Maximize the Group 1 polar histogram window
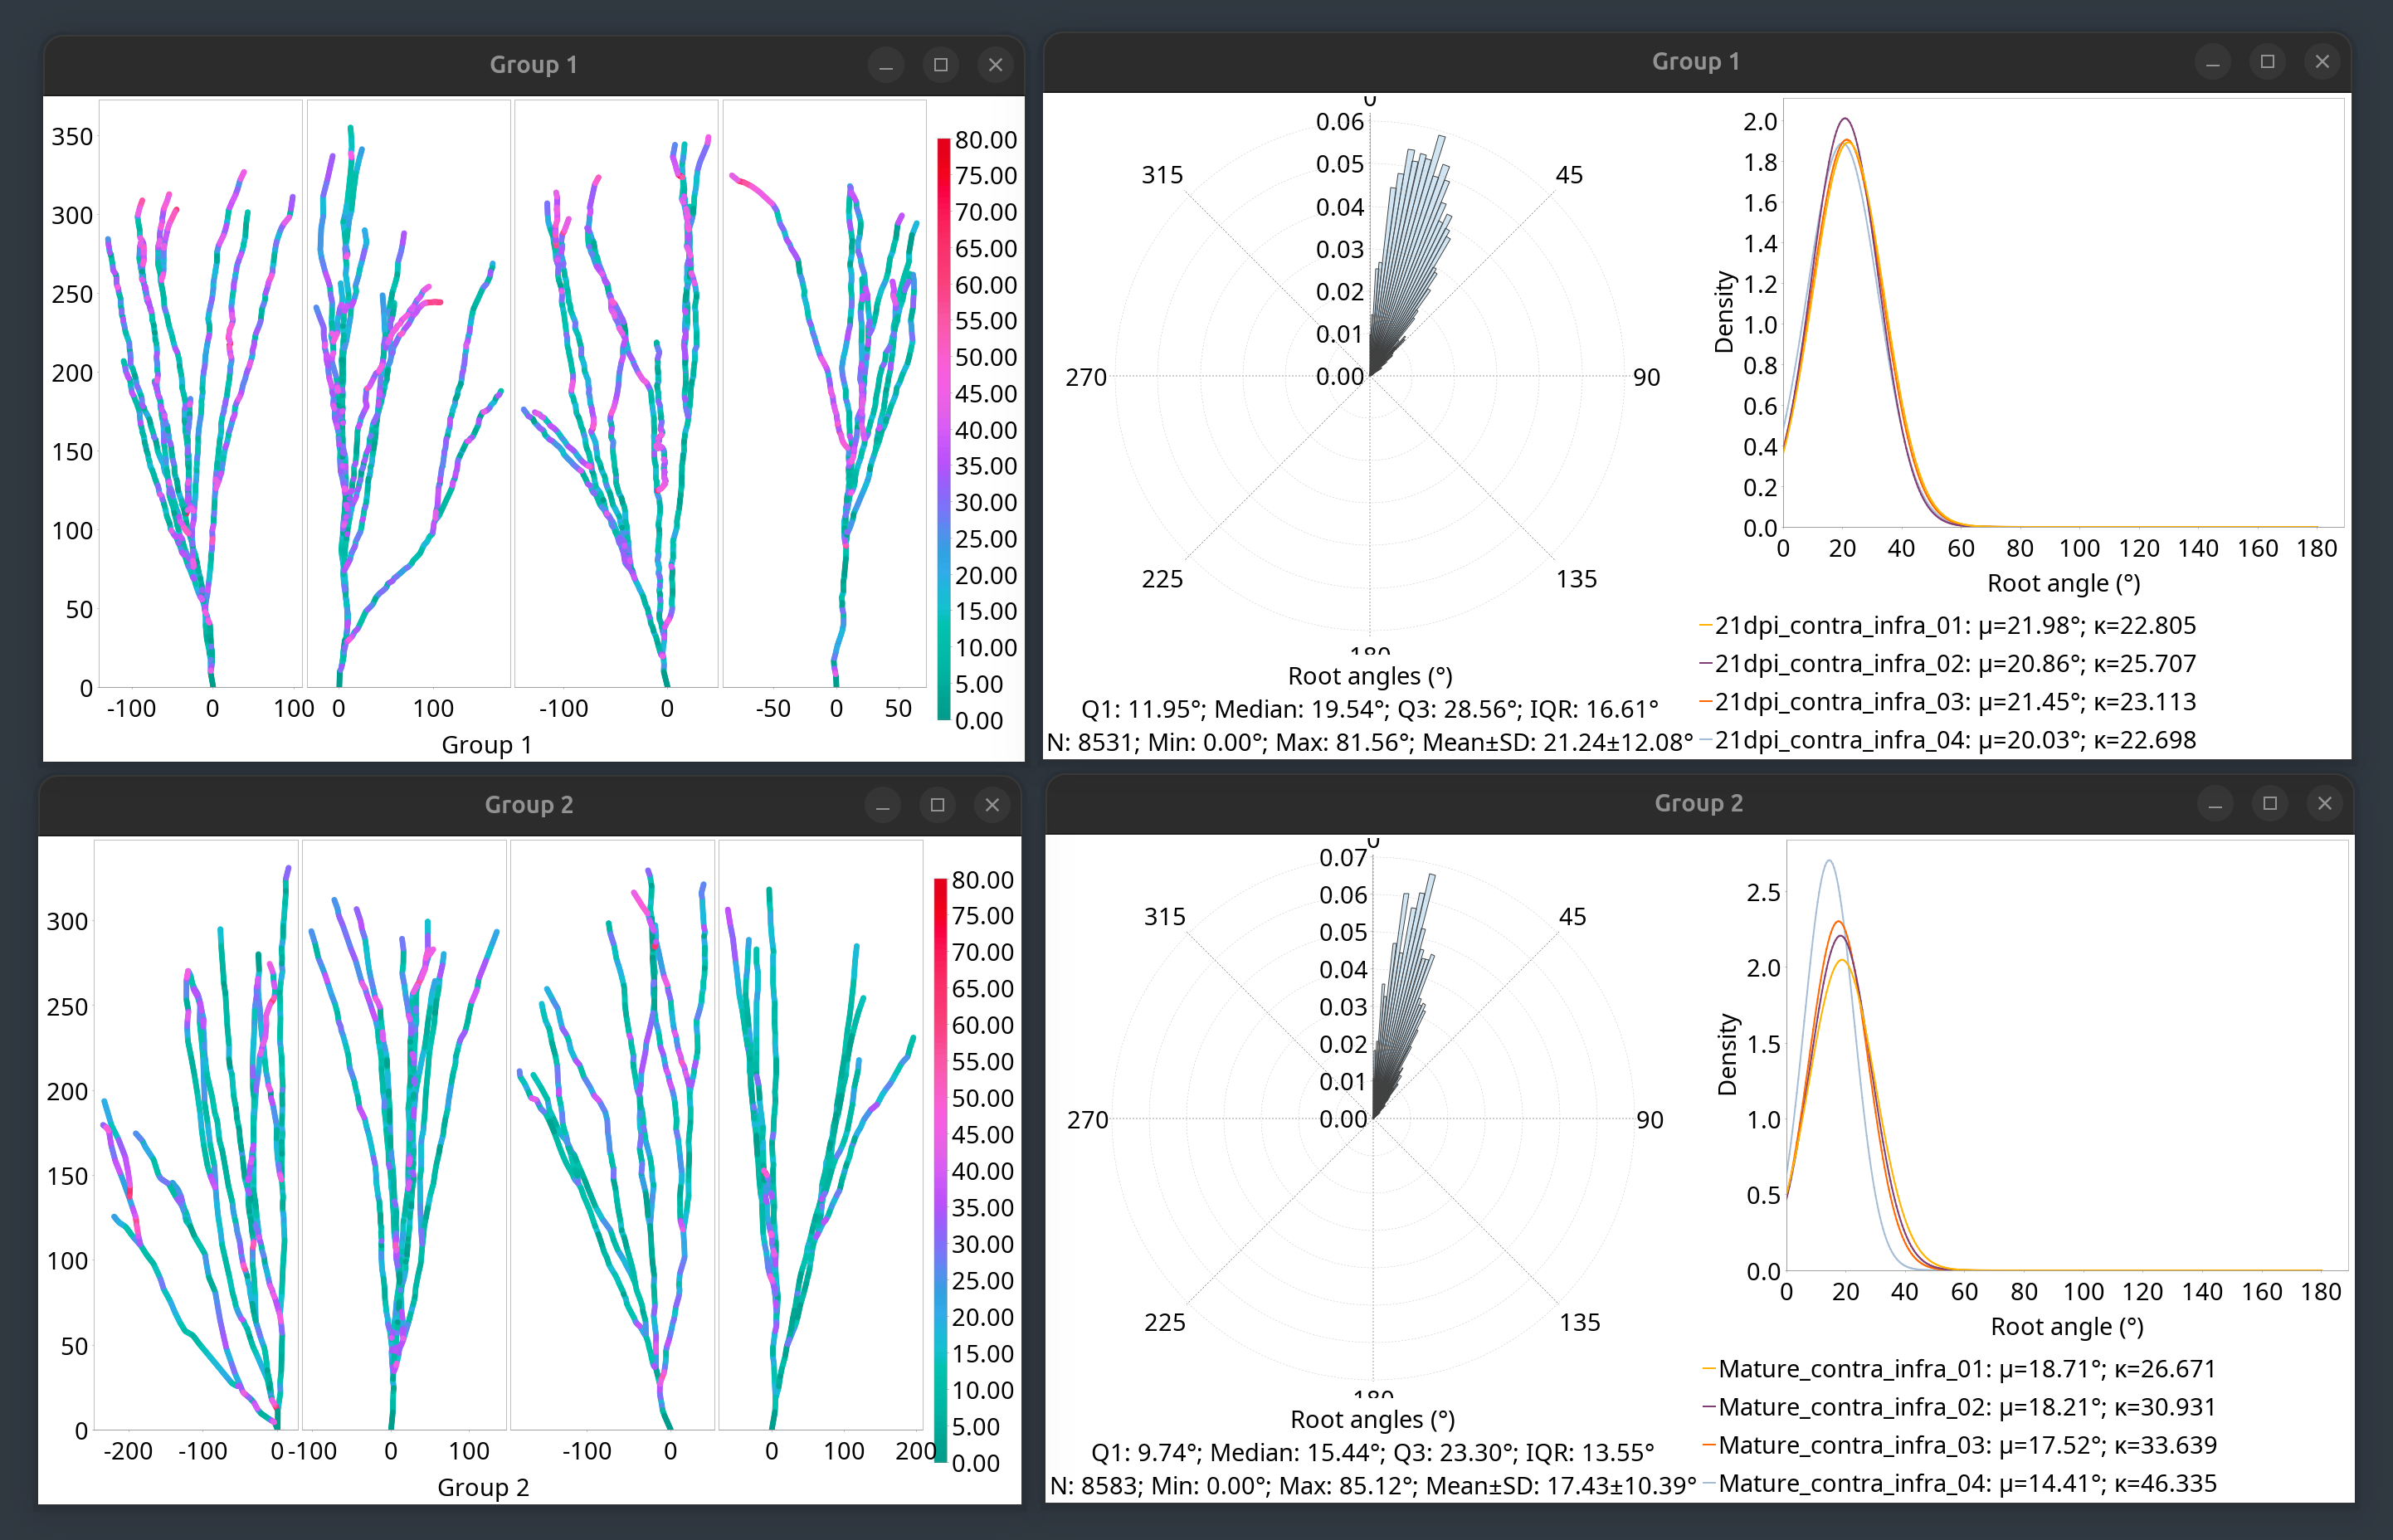The width and height of the screenshot is (2393, 1540). tap(2267, 62)
